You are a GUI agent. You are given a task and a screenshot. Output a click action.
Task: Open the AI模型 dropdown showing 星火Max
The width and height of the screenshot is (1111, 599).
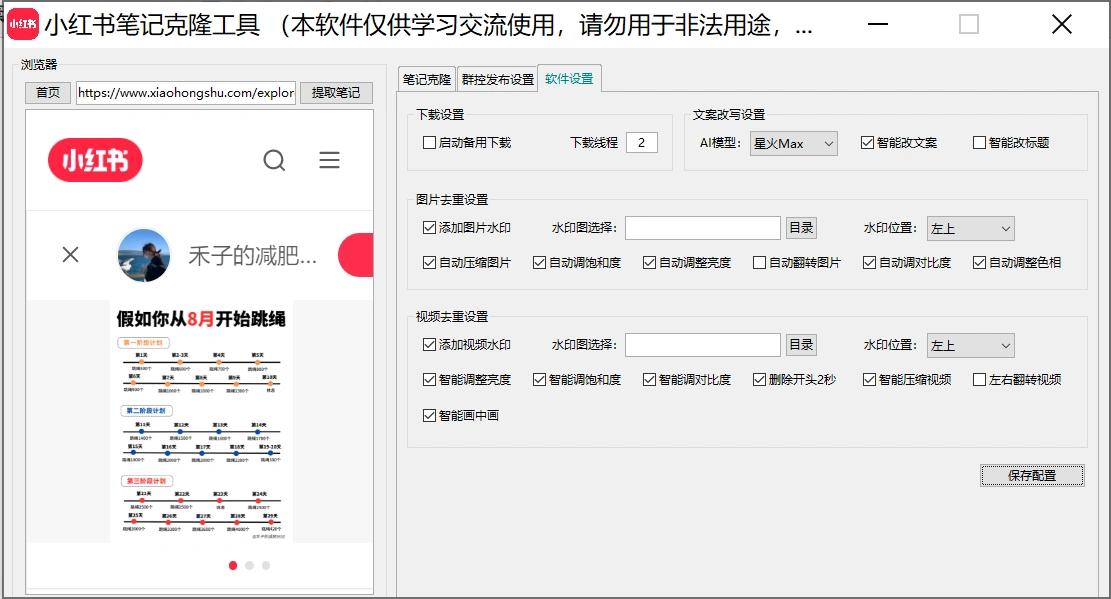[793, 143]
